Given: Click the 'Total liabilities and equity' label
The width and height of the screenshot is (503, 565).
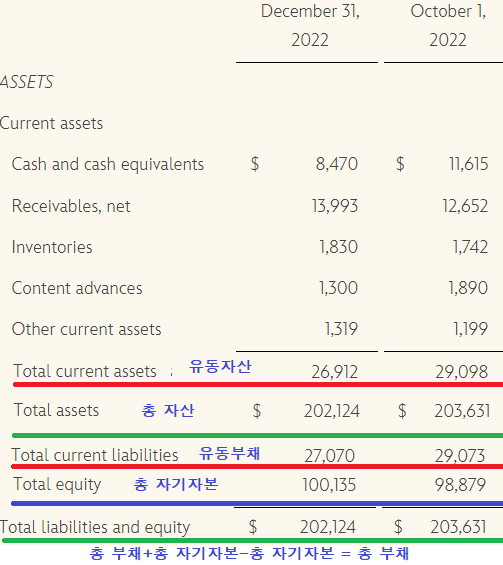Looking at the screenshot, I should 95,528.
